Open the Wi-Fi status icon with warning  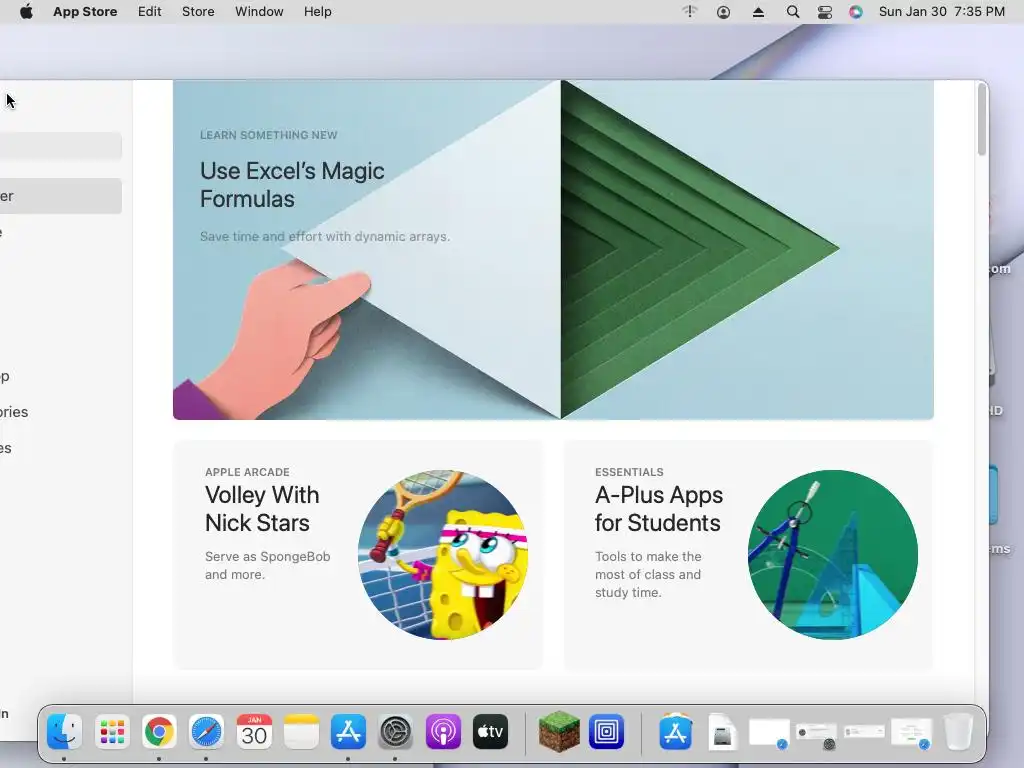pos(690,12)
